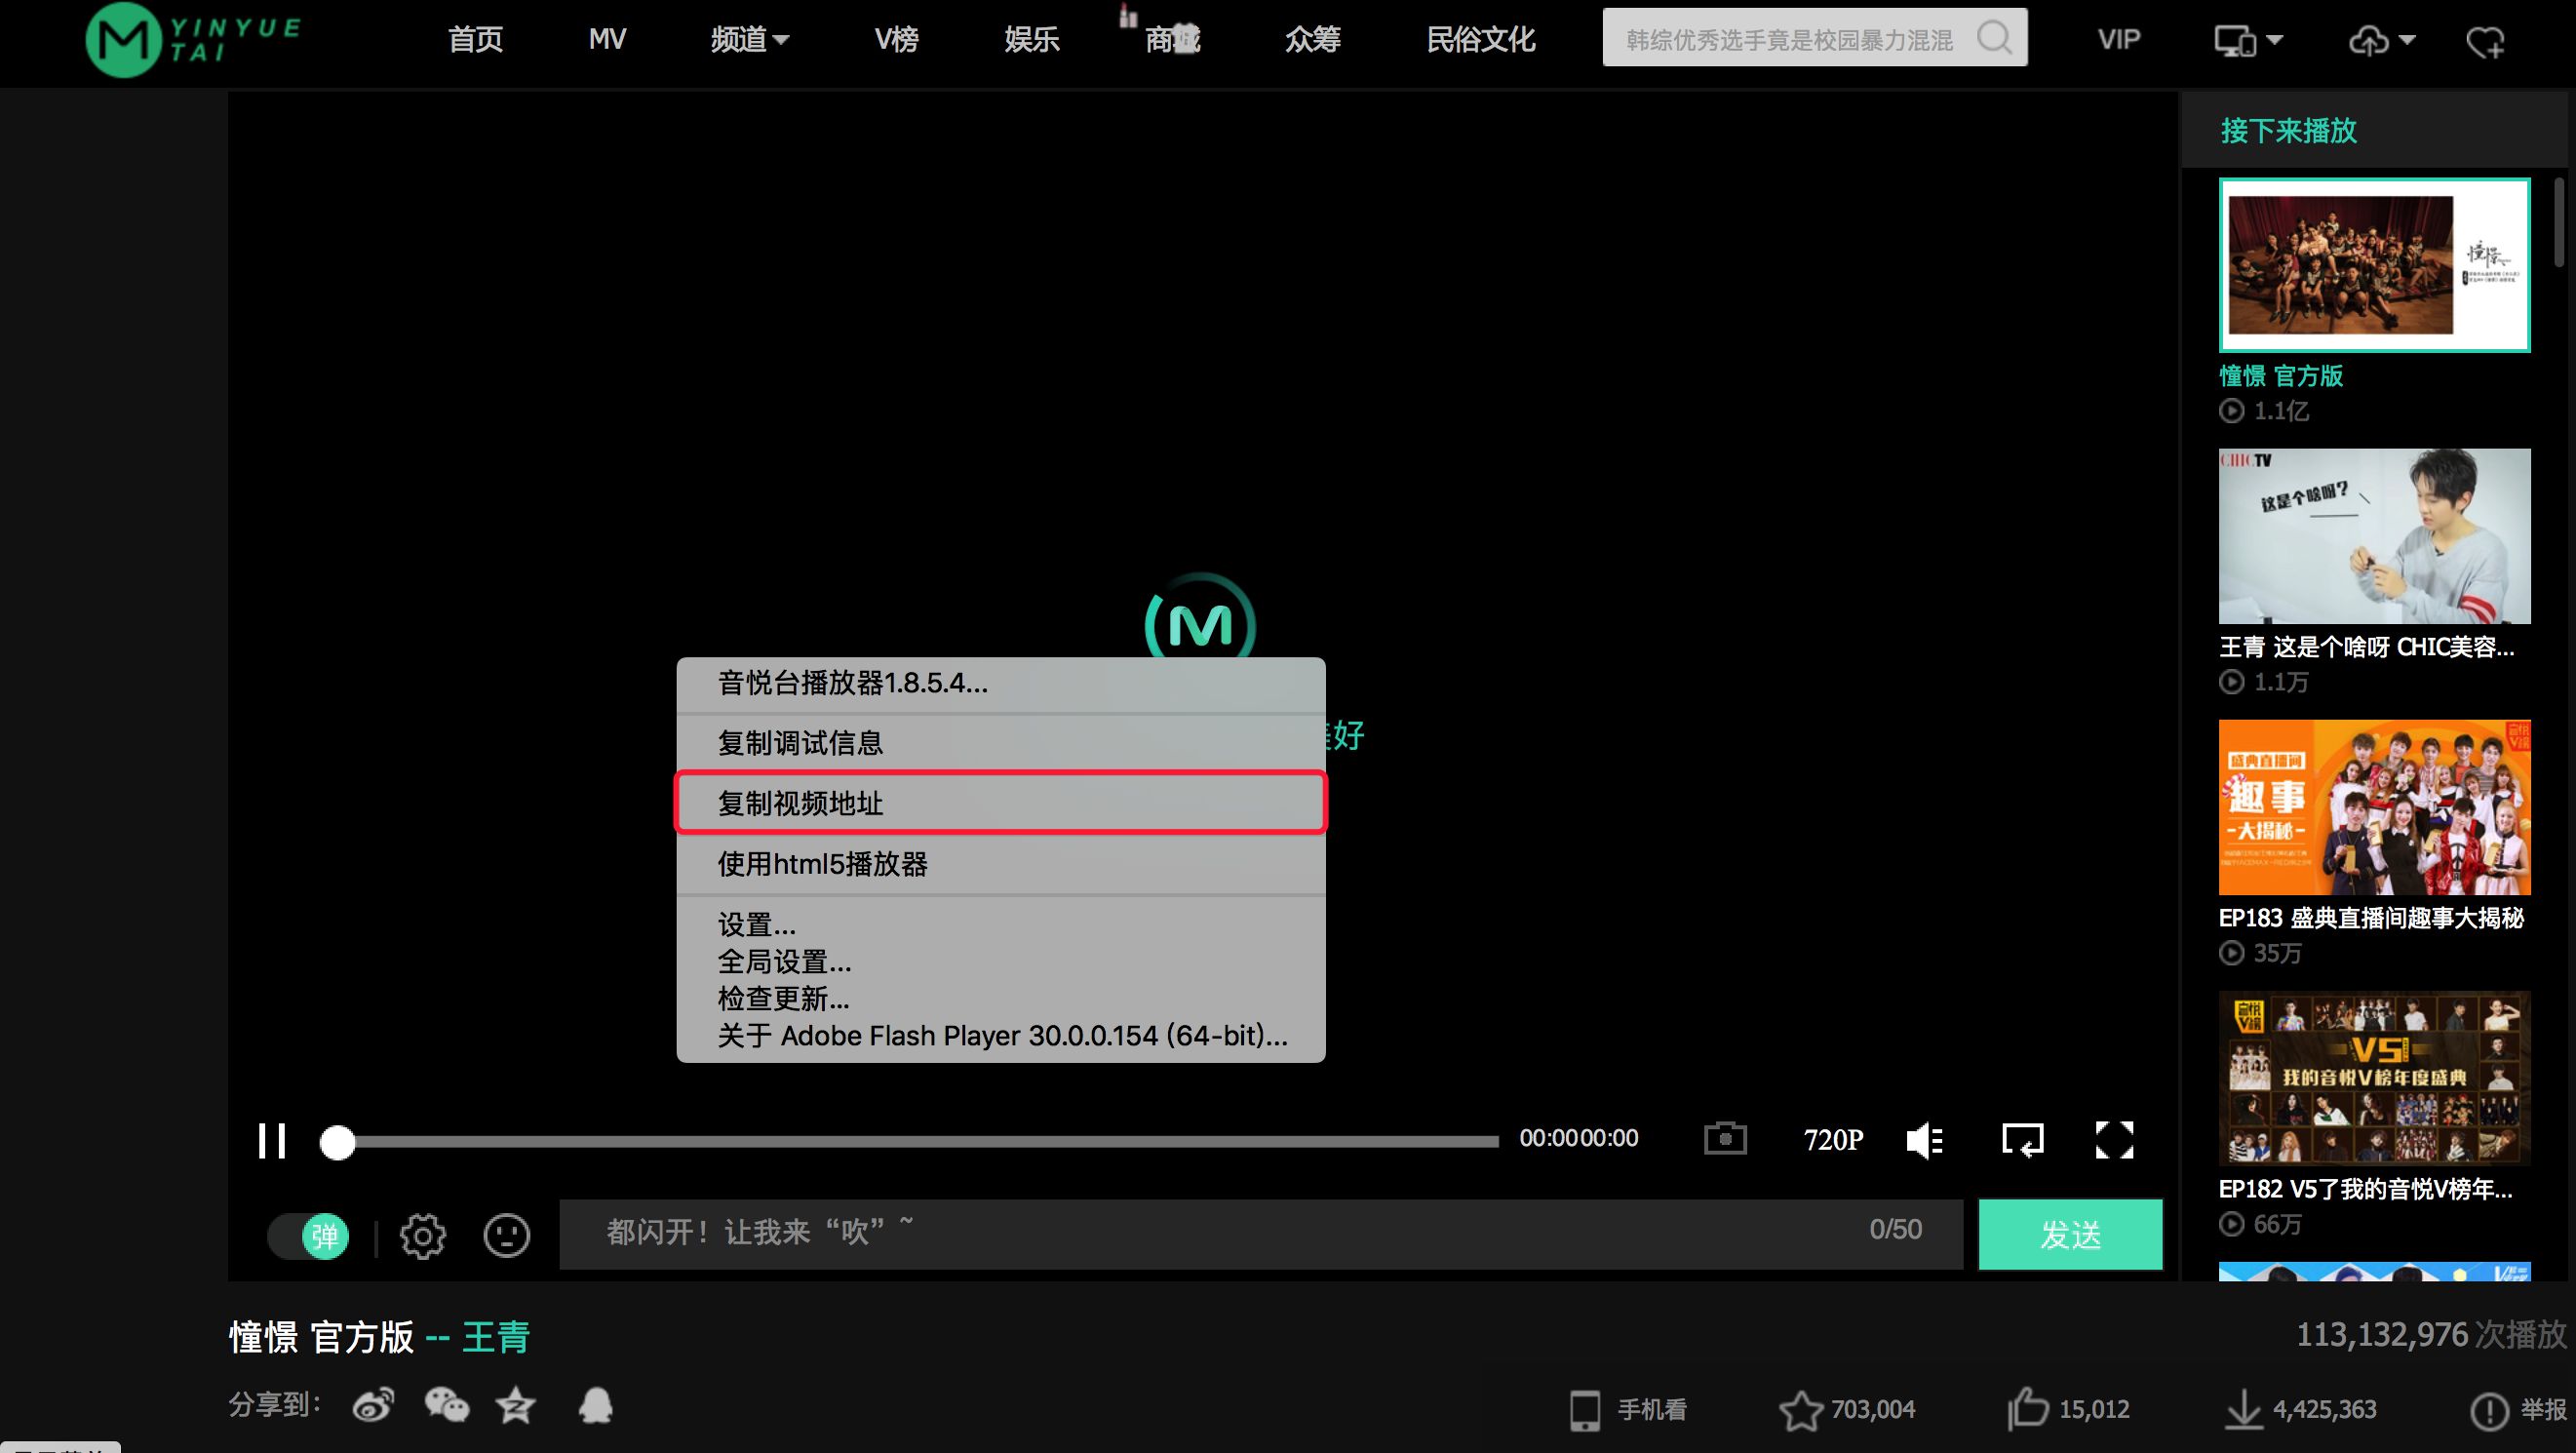Share to Qzone star icon
Image resolution: width=2576 pixels, height=1453 pixels.
tap(516, 1406)
